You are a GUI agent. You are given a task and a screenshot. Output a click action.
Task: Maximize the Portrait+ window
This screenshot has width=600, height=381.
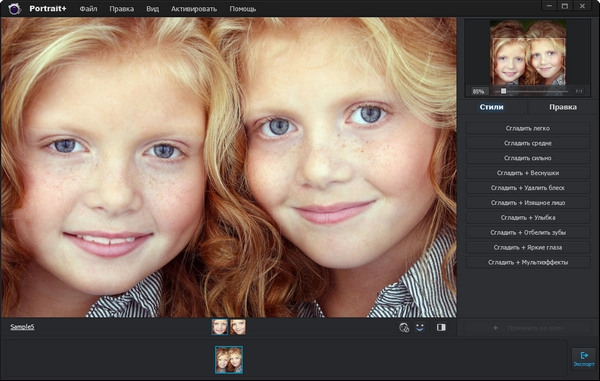565,6
